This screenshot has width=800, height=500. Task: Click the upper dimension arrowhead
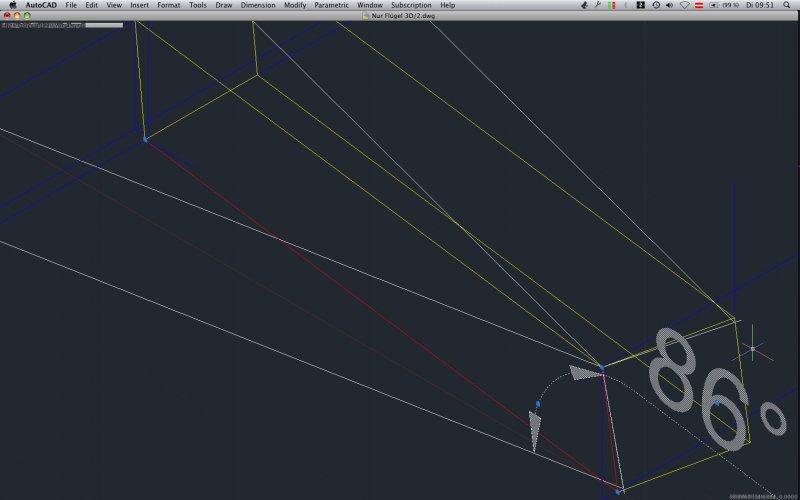pyautogui.click(x=586, y=373)
